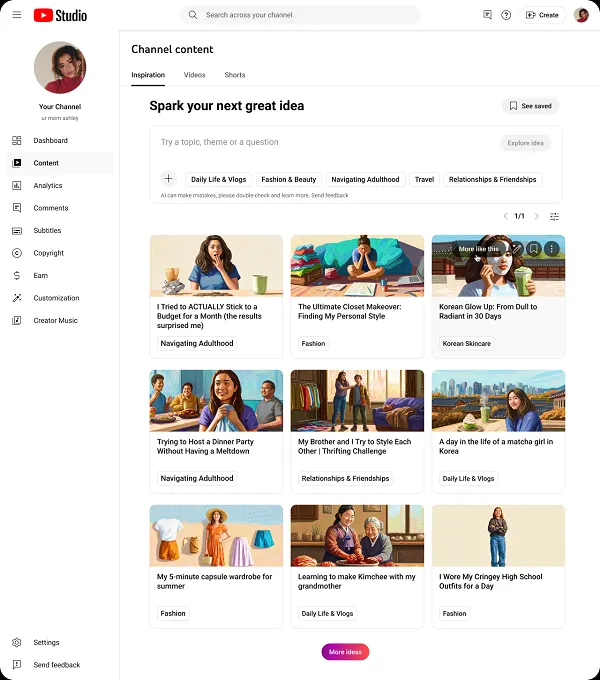Click the plus icon to add topic
Viewport: 600px width, 680px height.
[x=168, y=179]
